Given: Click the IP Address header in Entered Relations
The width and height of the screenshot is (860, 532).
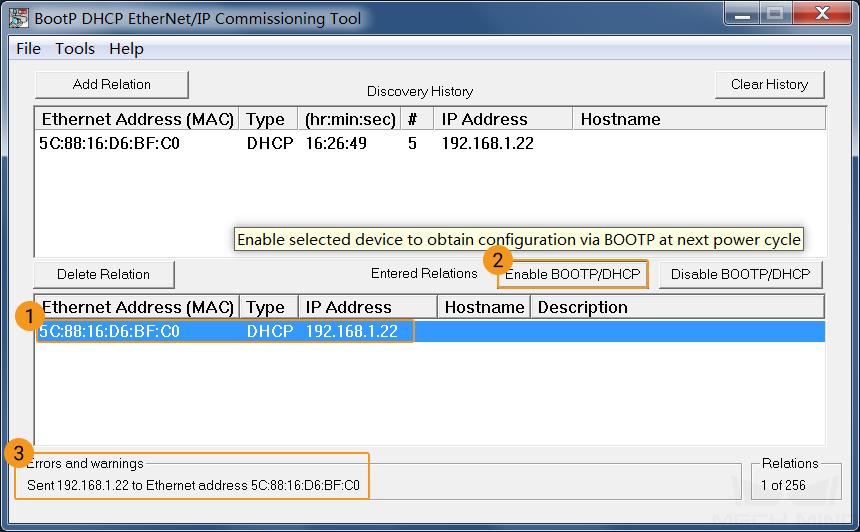Looking at the screenshot, I should point(367,307).
